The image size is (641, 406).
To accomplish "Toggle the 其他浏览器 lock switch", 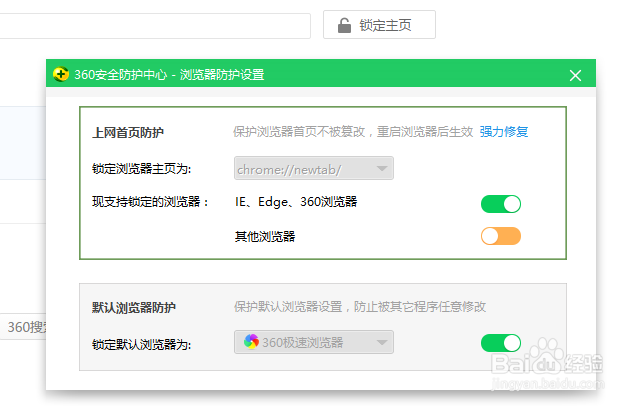I will tap(501, 236).
